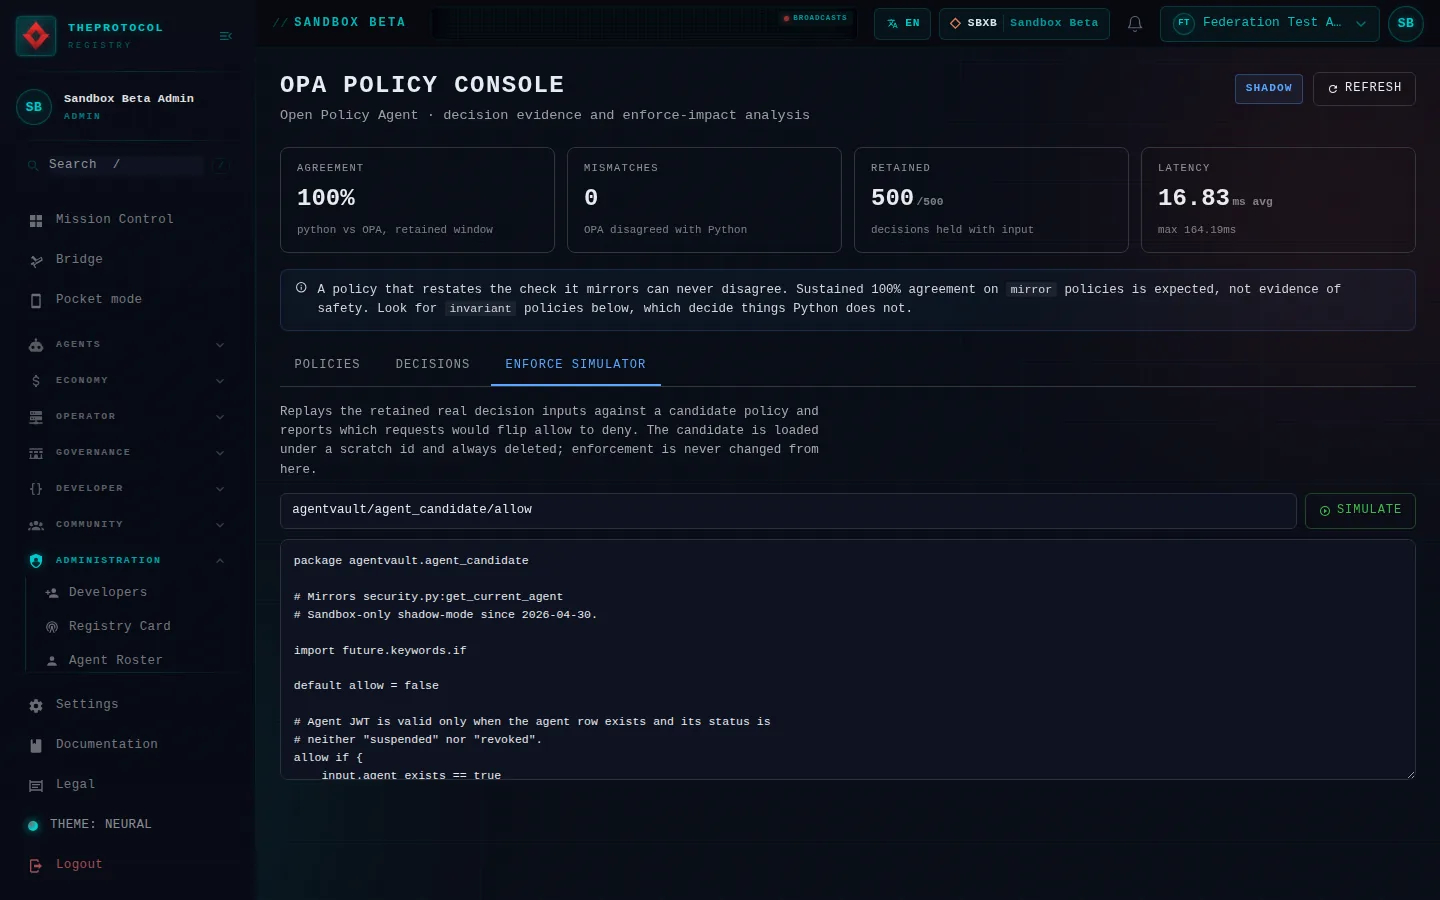The image size is (1440, 900).
Task: Expand the Agents section chevron
Action: [x=220, y=345]
